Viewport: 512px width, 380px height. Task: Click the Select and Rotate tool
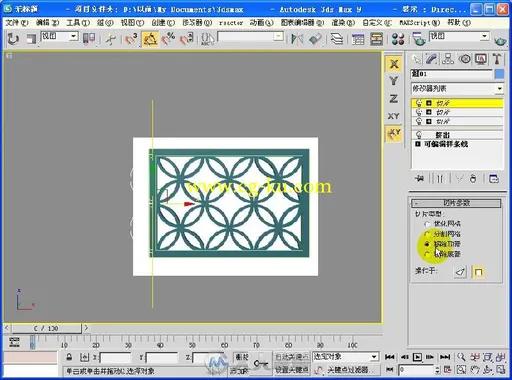click(x=13, y=39)
